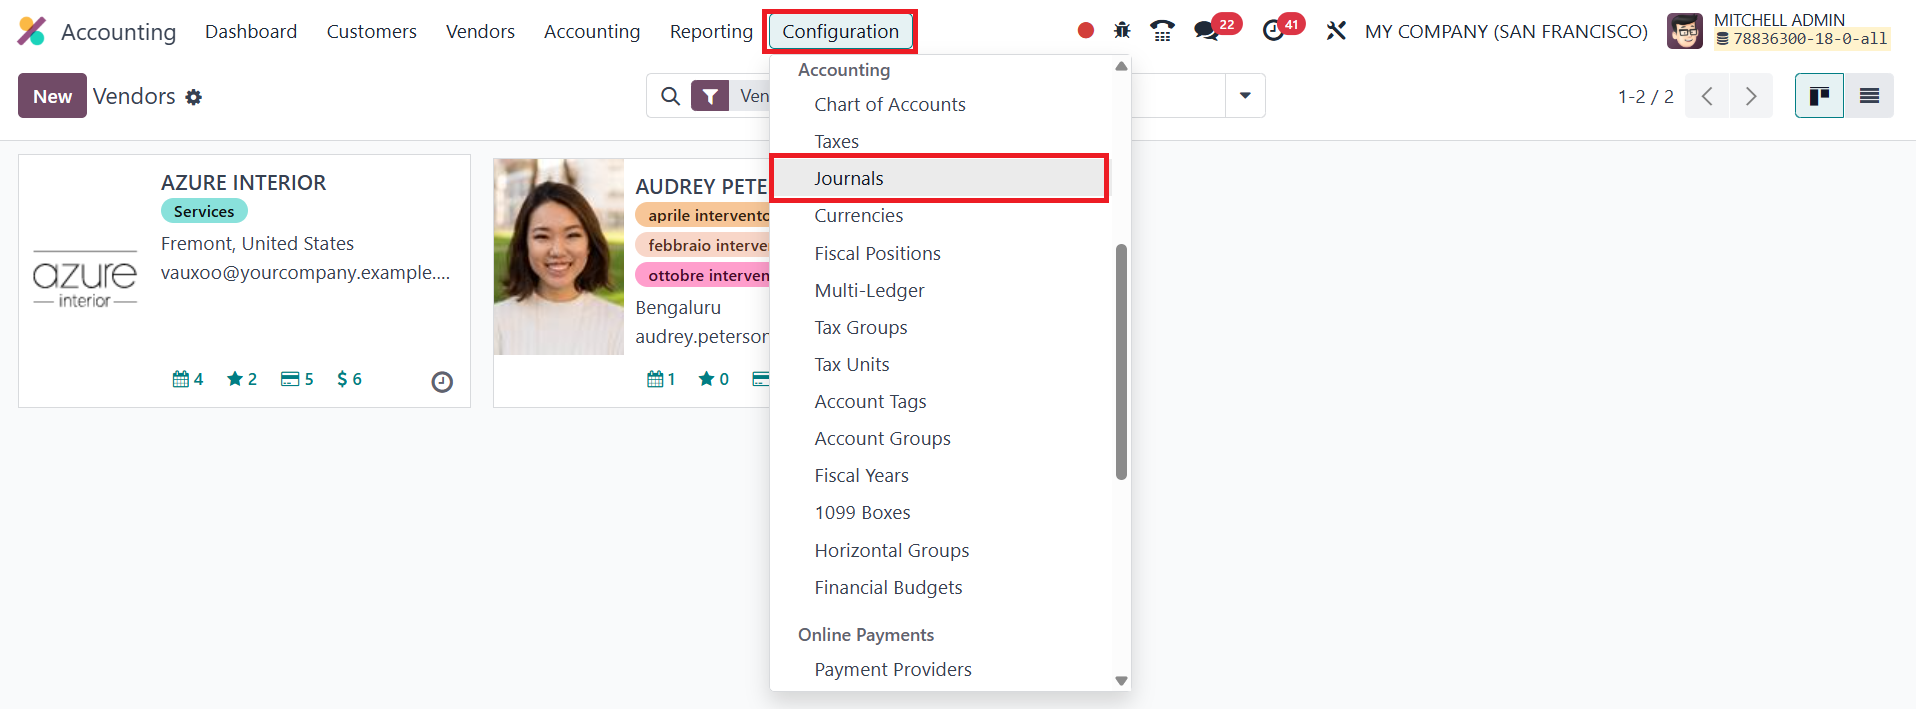Image resolution: width=1916 pixels, height=709 pixels.
Task: Click Bengaluru location text
Action: (x=678, y=307)
